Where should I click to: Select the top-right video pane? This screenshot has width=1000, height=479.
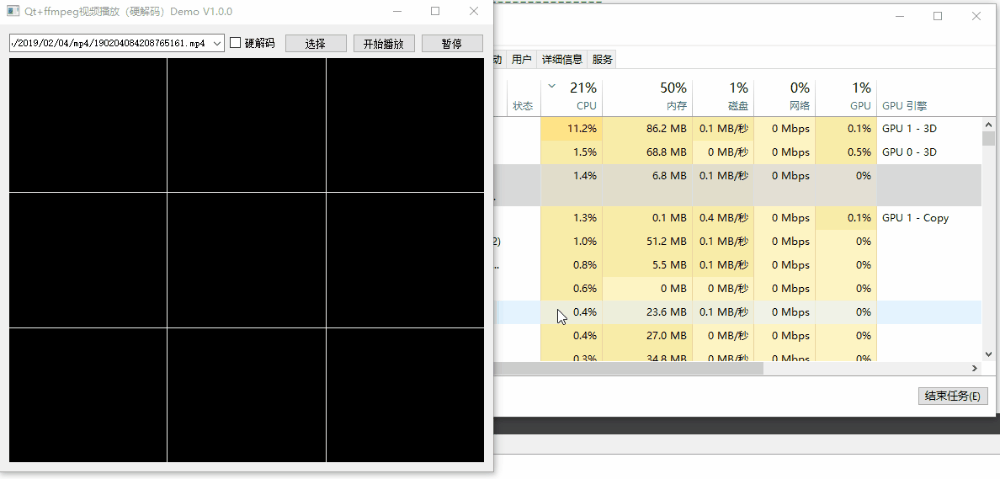coord(405,124)
